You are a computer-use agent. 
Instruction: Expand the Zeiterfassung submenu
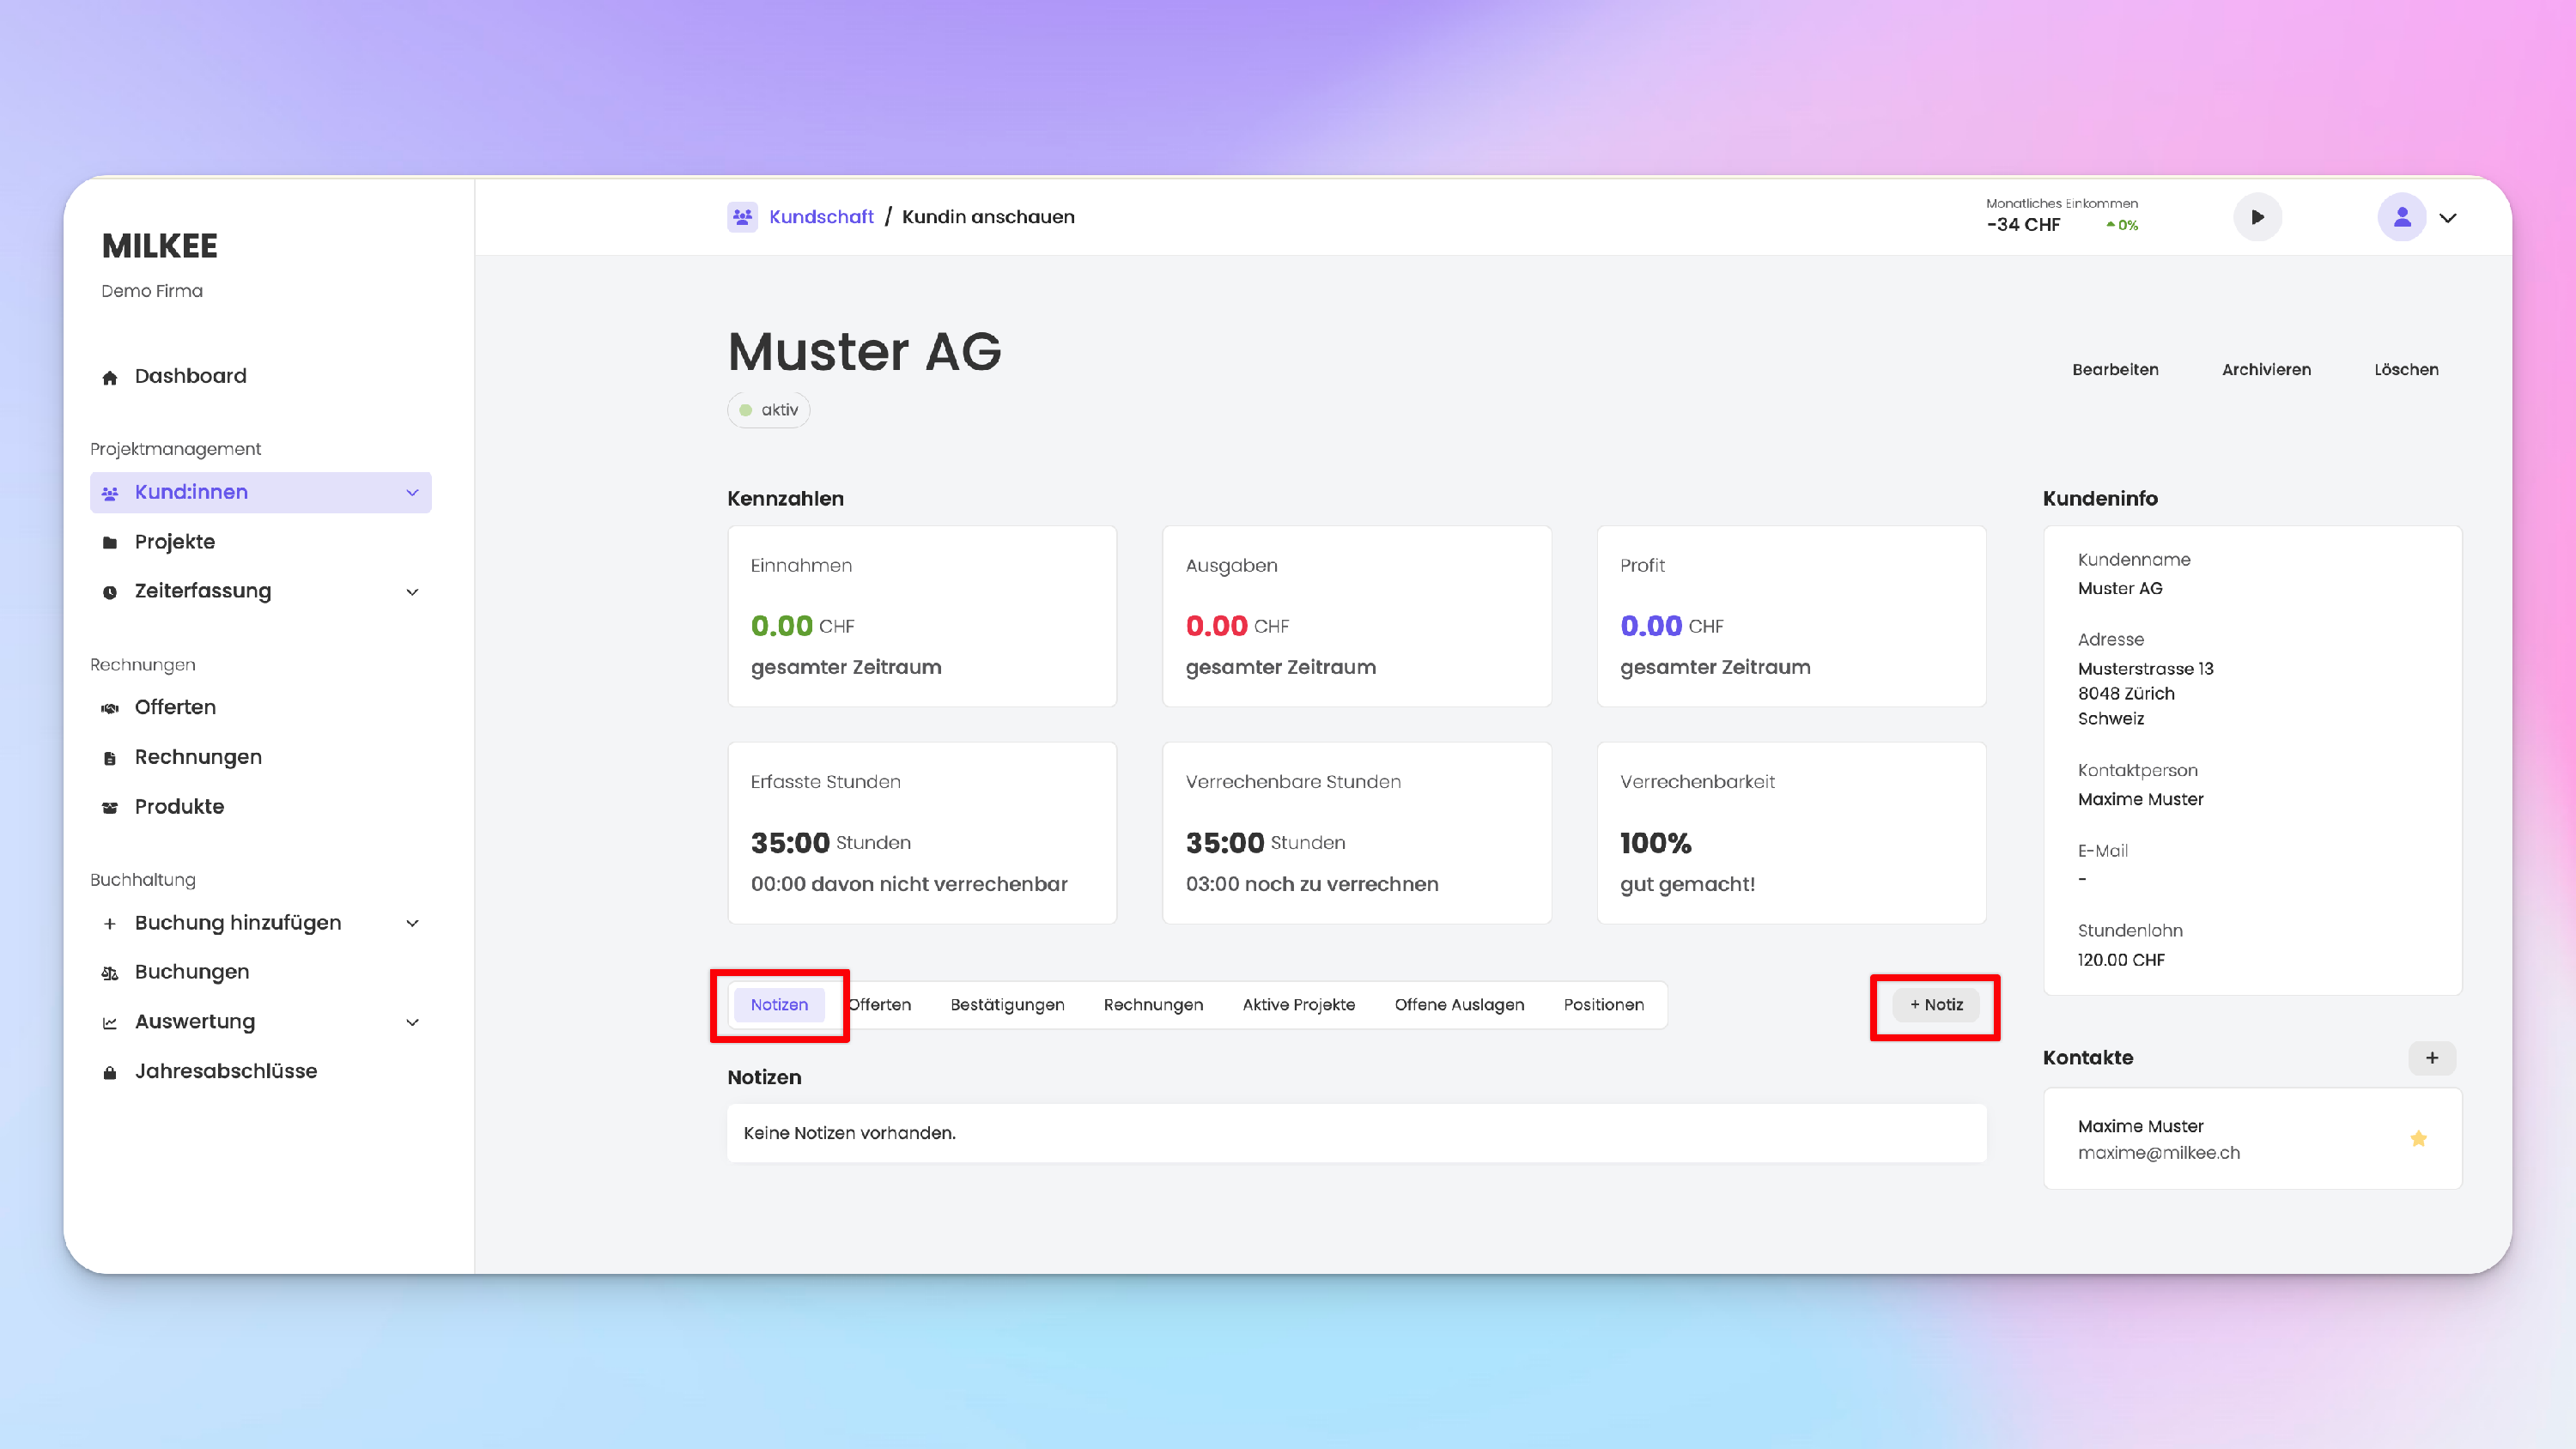click(412, 591)
